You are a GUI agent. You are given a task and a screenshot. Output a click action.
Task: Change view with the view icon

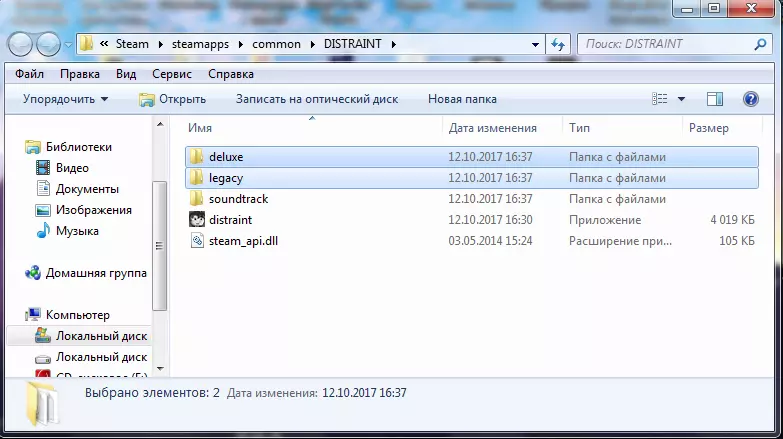coord(660,99)
